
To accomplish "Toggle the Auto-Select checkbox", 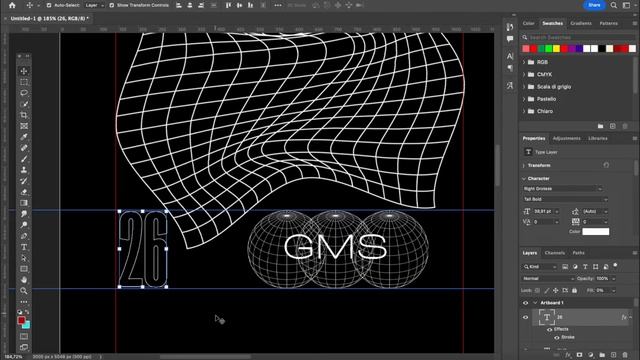I will tap(49, 5).
